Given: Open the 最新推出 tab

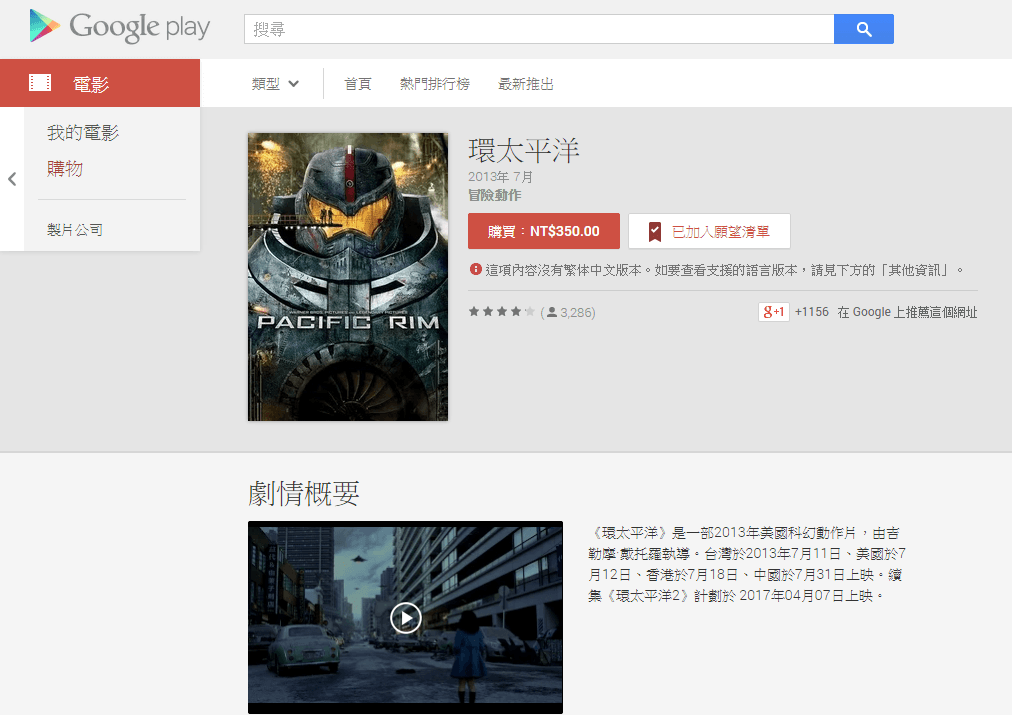Looking at the screenshot, I should (525, 84).
